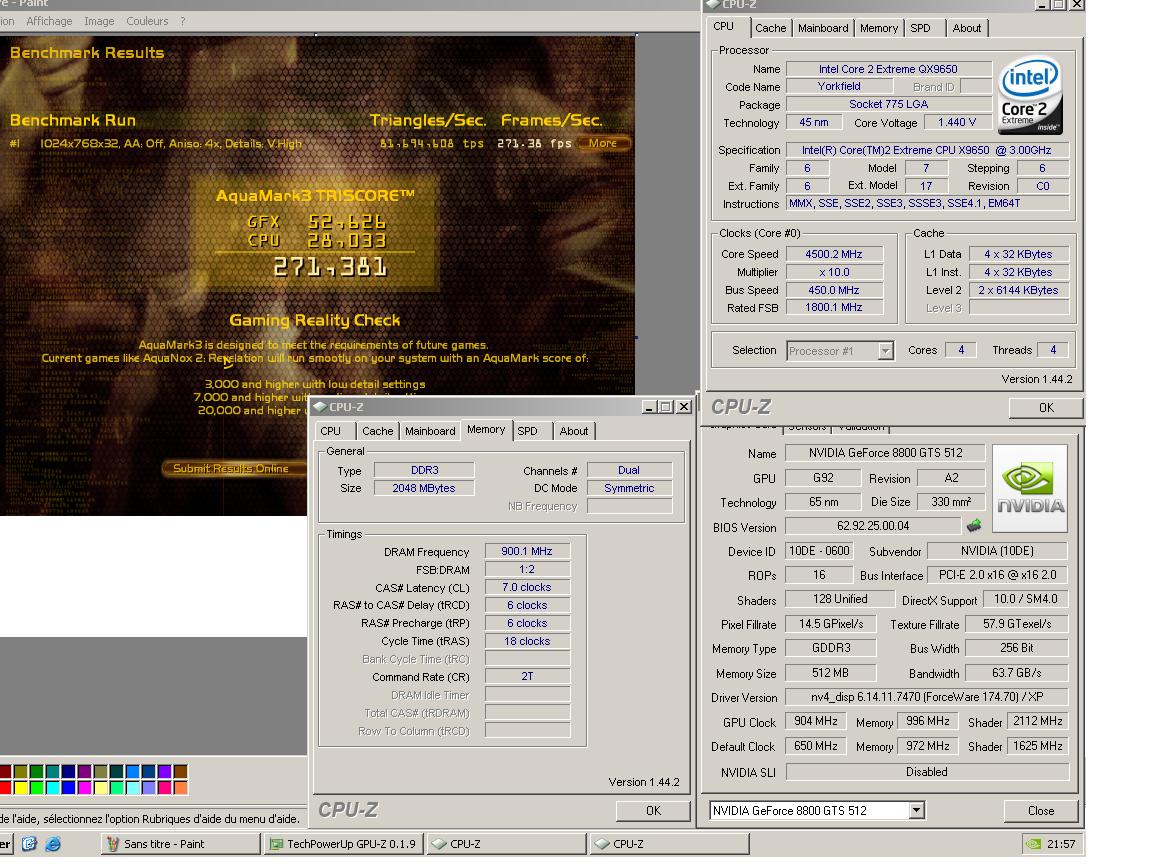Select Cache tab in CPU-Z memory window
Image resolution: width=1152 pixels, height=864 pixels.
point(378,431)
